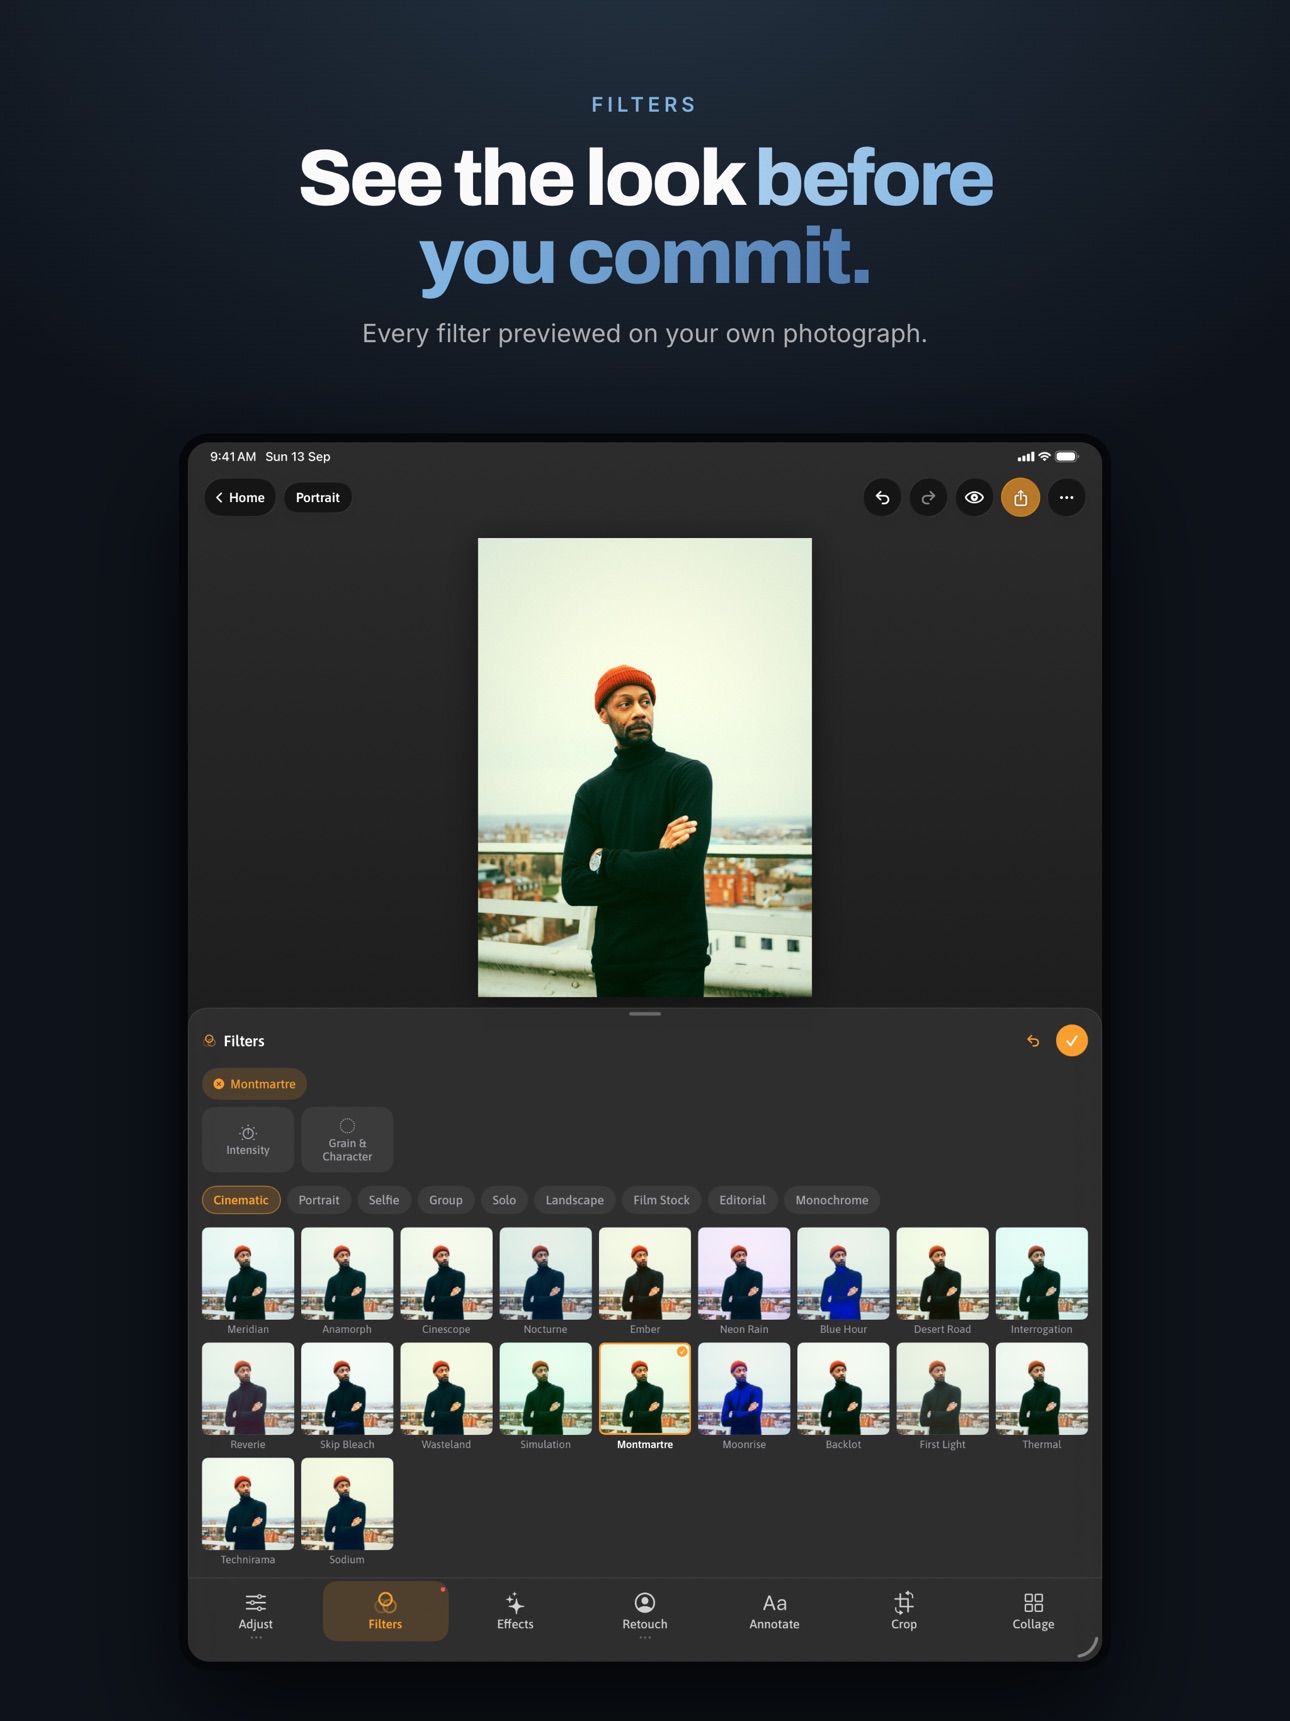Image resolution: width=1290 pixels, height=1721 pixels.
Task: Select the Monochrome category
Action: 832,1200
